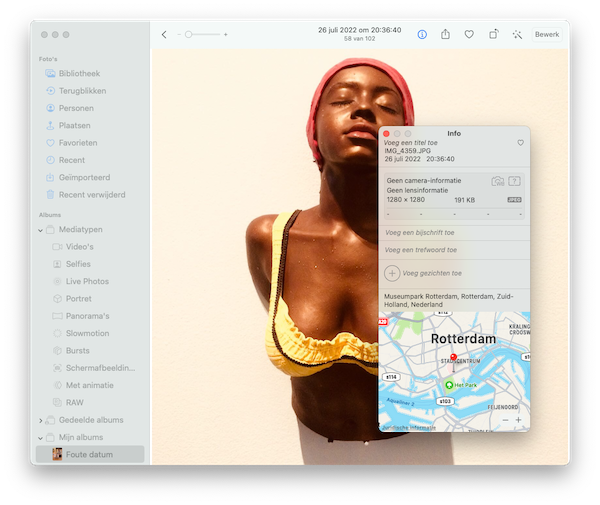Click 'Voeg een titel toe' field

tap(411, 143)
